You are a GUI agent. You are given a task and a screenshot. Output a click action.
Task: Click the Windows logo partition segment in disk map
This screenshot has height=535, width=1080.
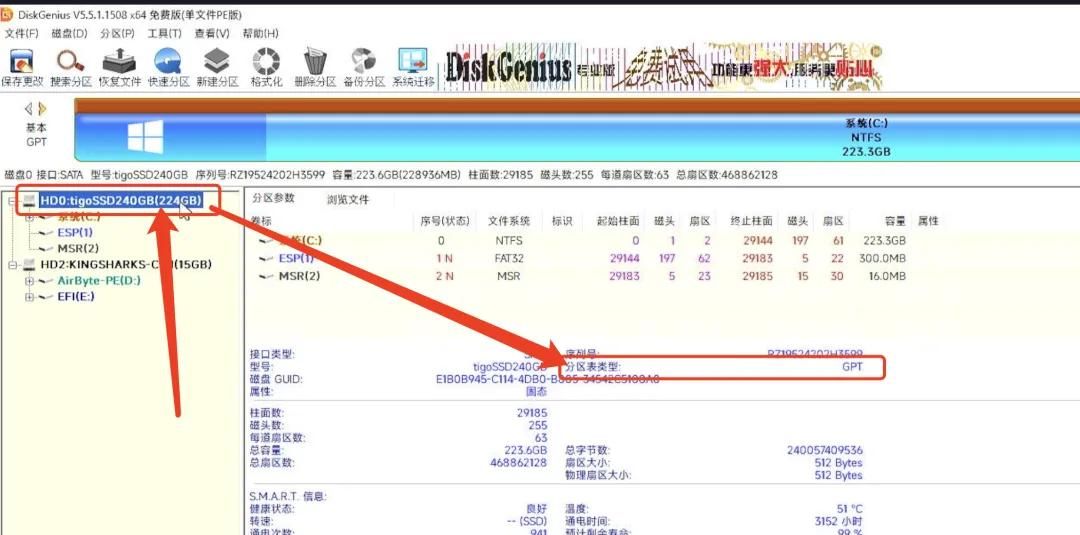click(x=145, y=136)
